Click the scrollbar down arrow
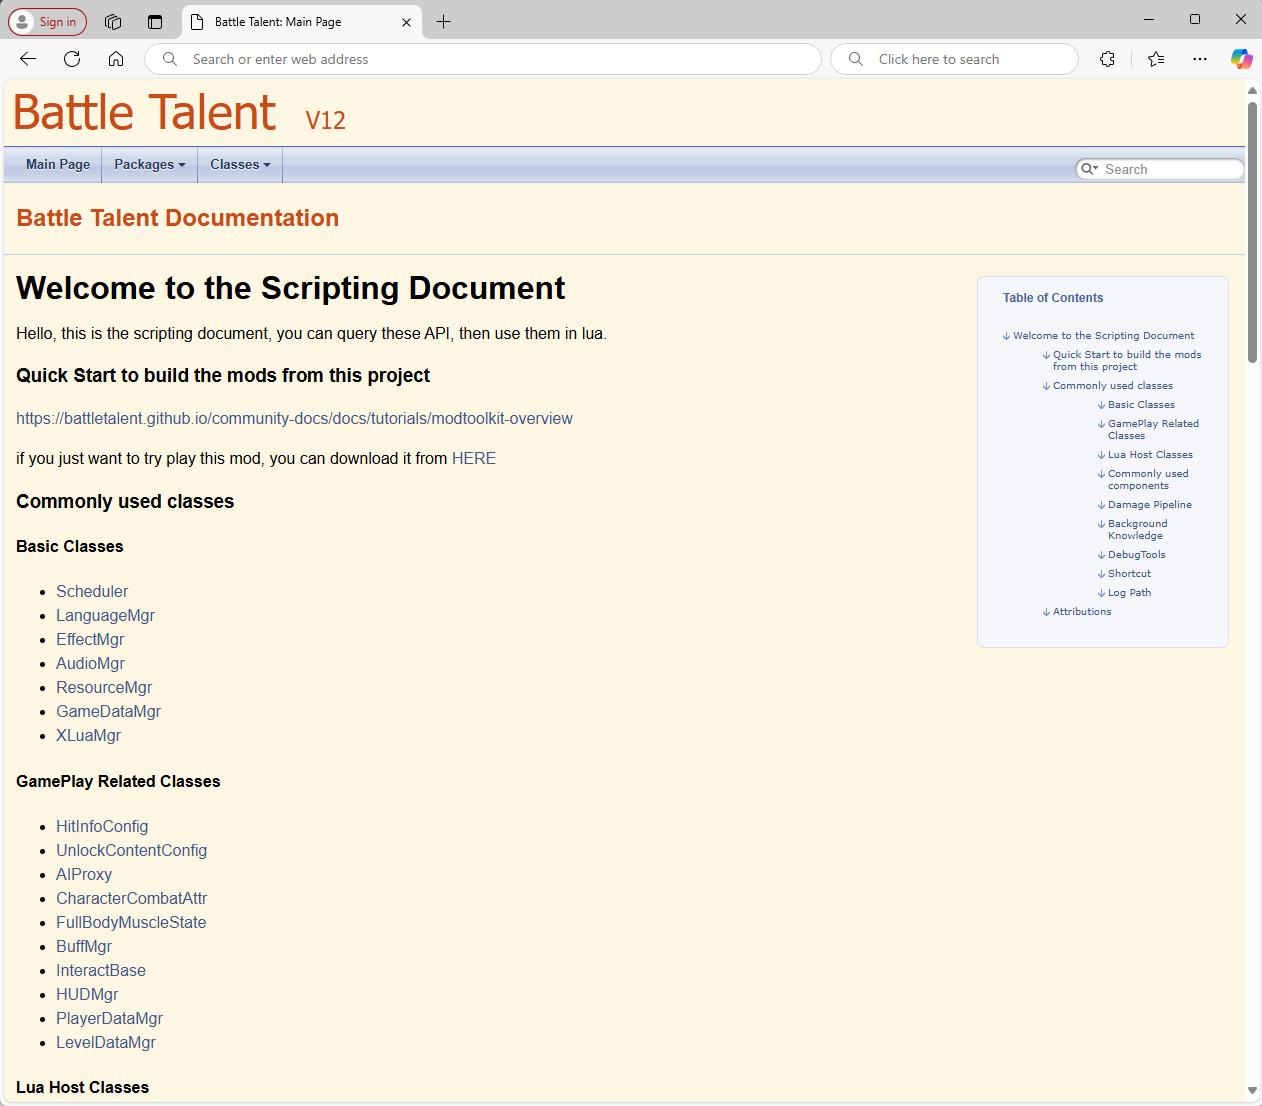The image size is (1262, 1106). [1252, 1090]
